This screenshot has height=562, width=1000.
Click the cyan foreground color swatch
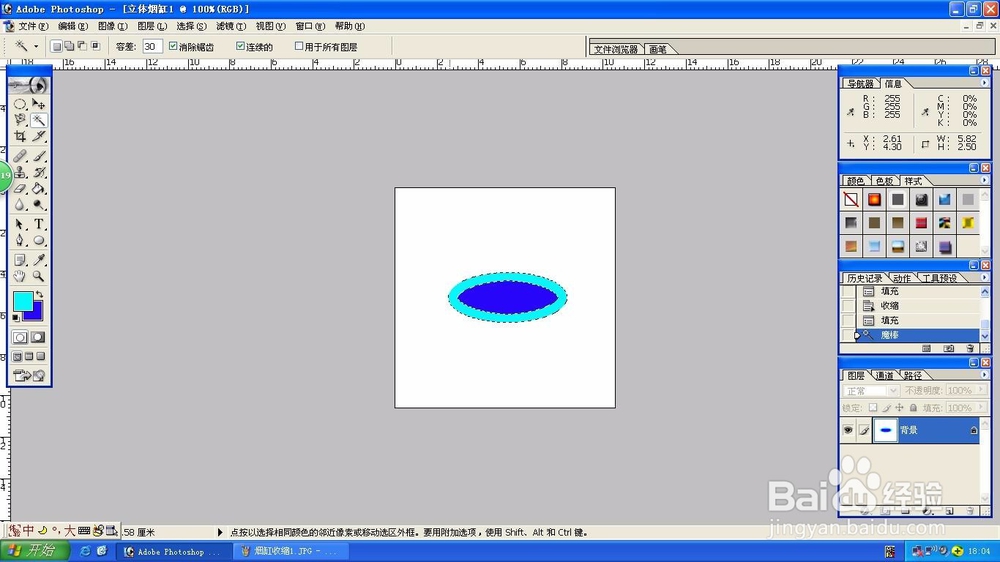22,301
